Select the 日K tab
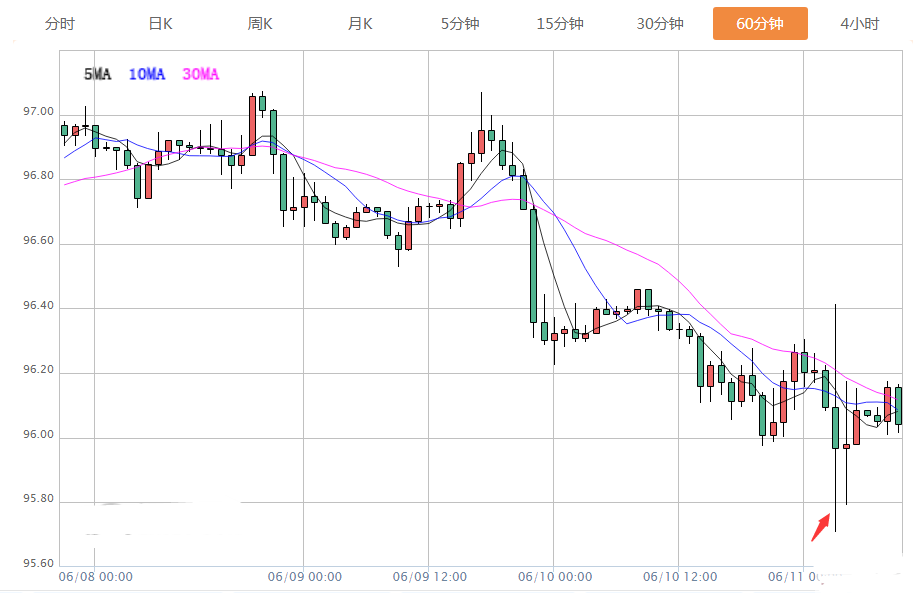 pyautogui.click(x=160, y=24)
